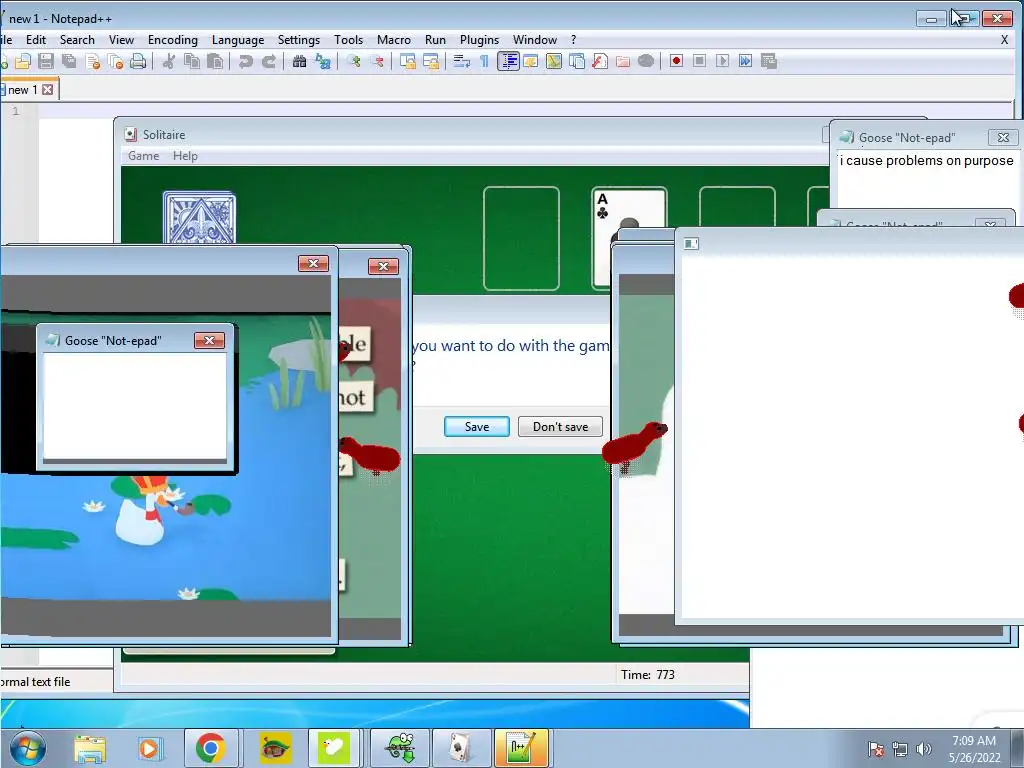Click the Zoom Out toolbar icon
Viewport: 1024px width, 768px height.
377,61
